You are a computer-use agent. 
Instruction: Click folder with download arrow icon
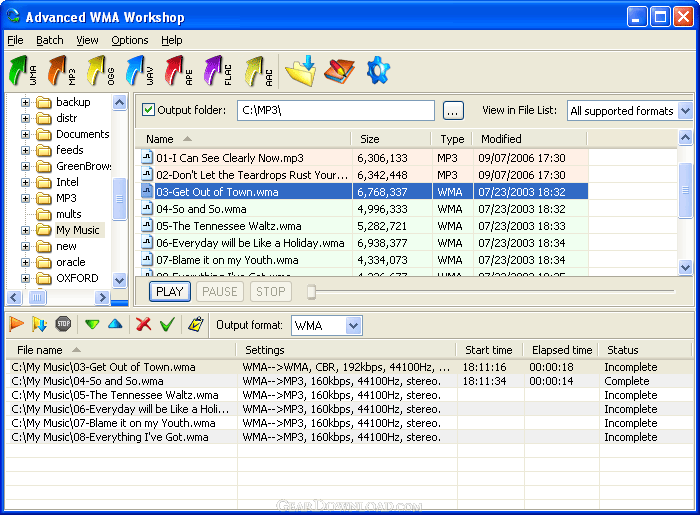[301, 71]
